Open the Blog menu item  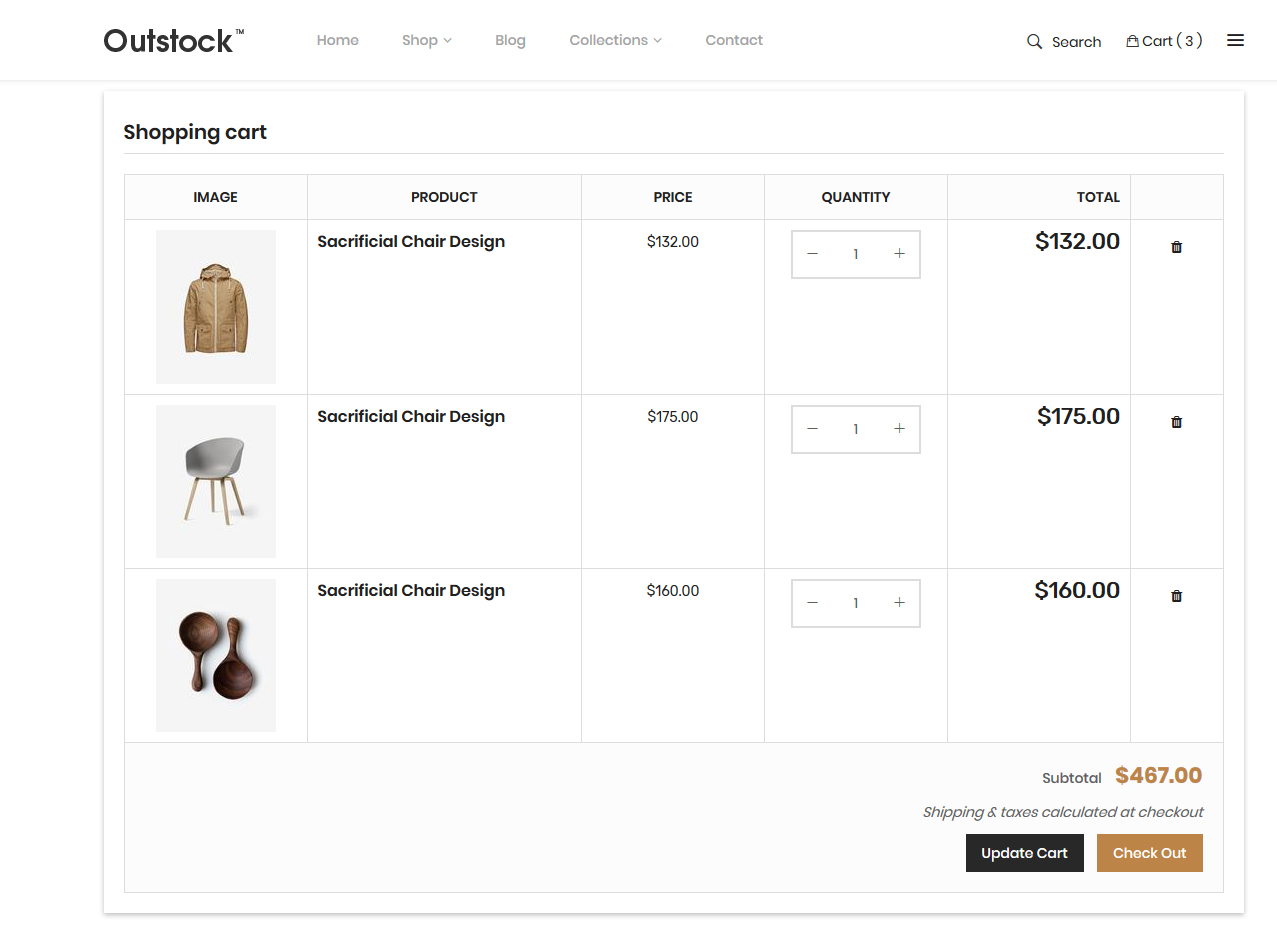(x=510, y=40)
